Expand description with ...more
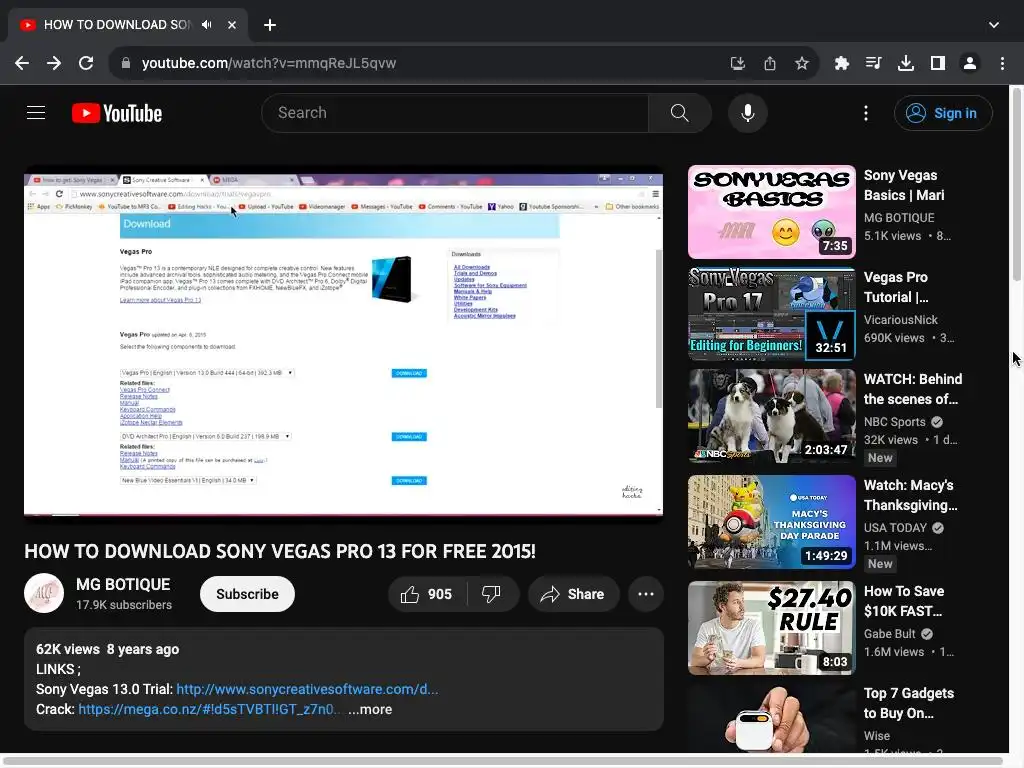The image size is (1024, 768). click(370, 709)
